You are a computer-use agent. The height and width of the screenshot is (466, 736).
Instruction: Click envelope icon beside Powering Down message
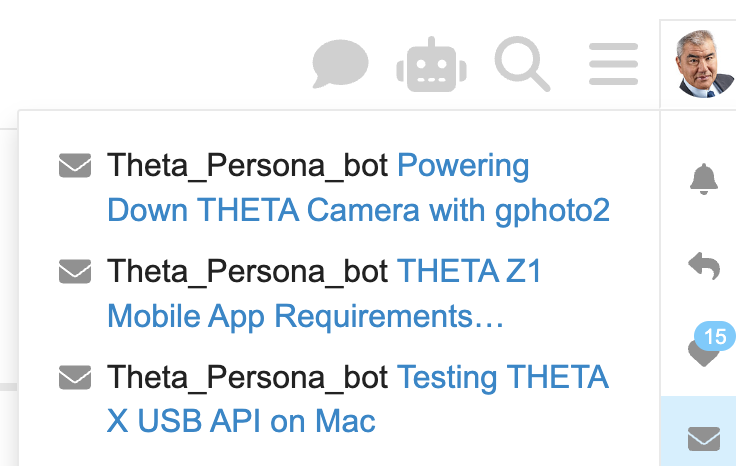point(75,165)
